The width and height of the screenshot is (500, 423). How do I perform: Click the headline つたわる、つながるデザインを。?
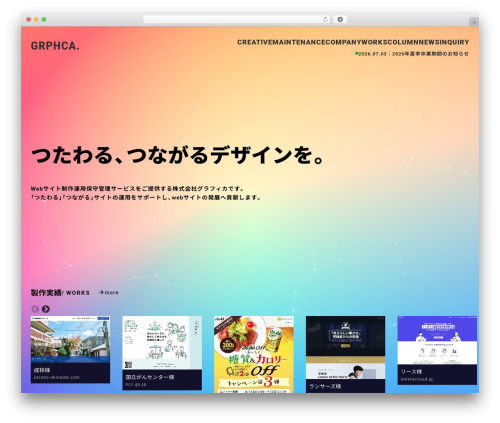tap(178, 155)
